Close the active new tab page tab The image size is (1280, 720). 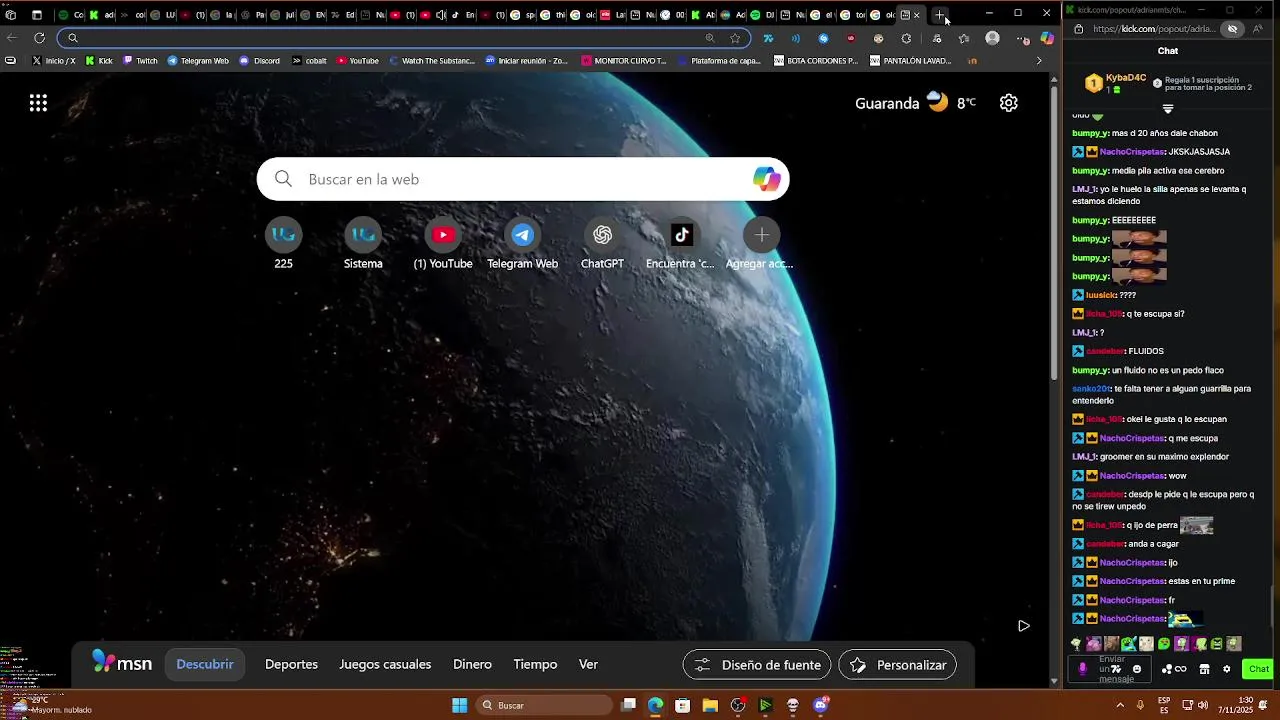click(917, 15)
